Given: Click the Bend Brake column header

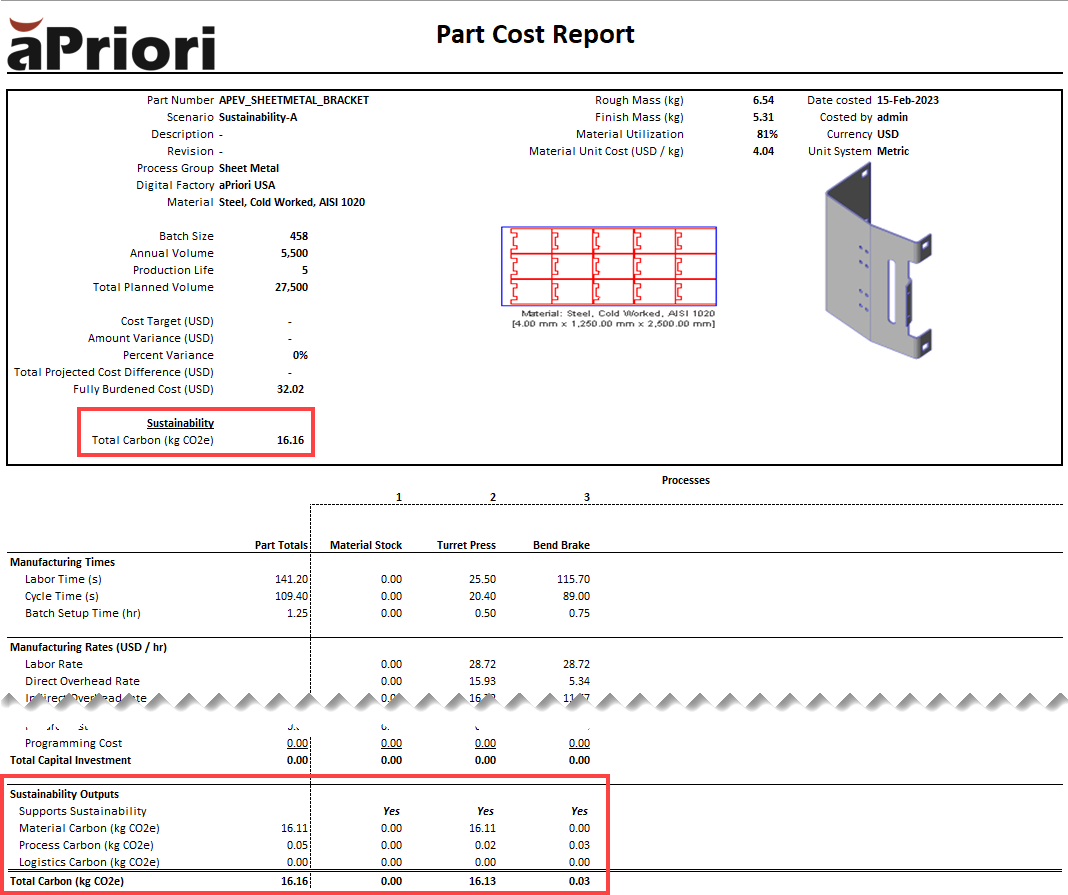Looking at the screenshot, I should 561,545.
